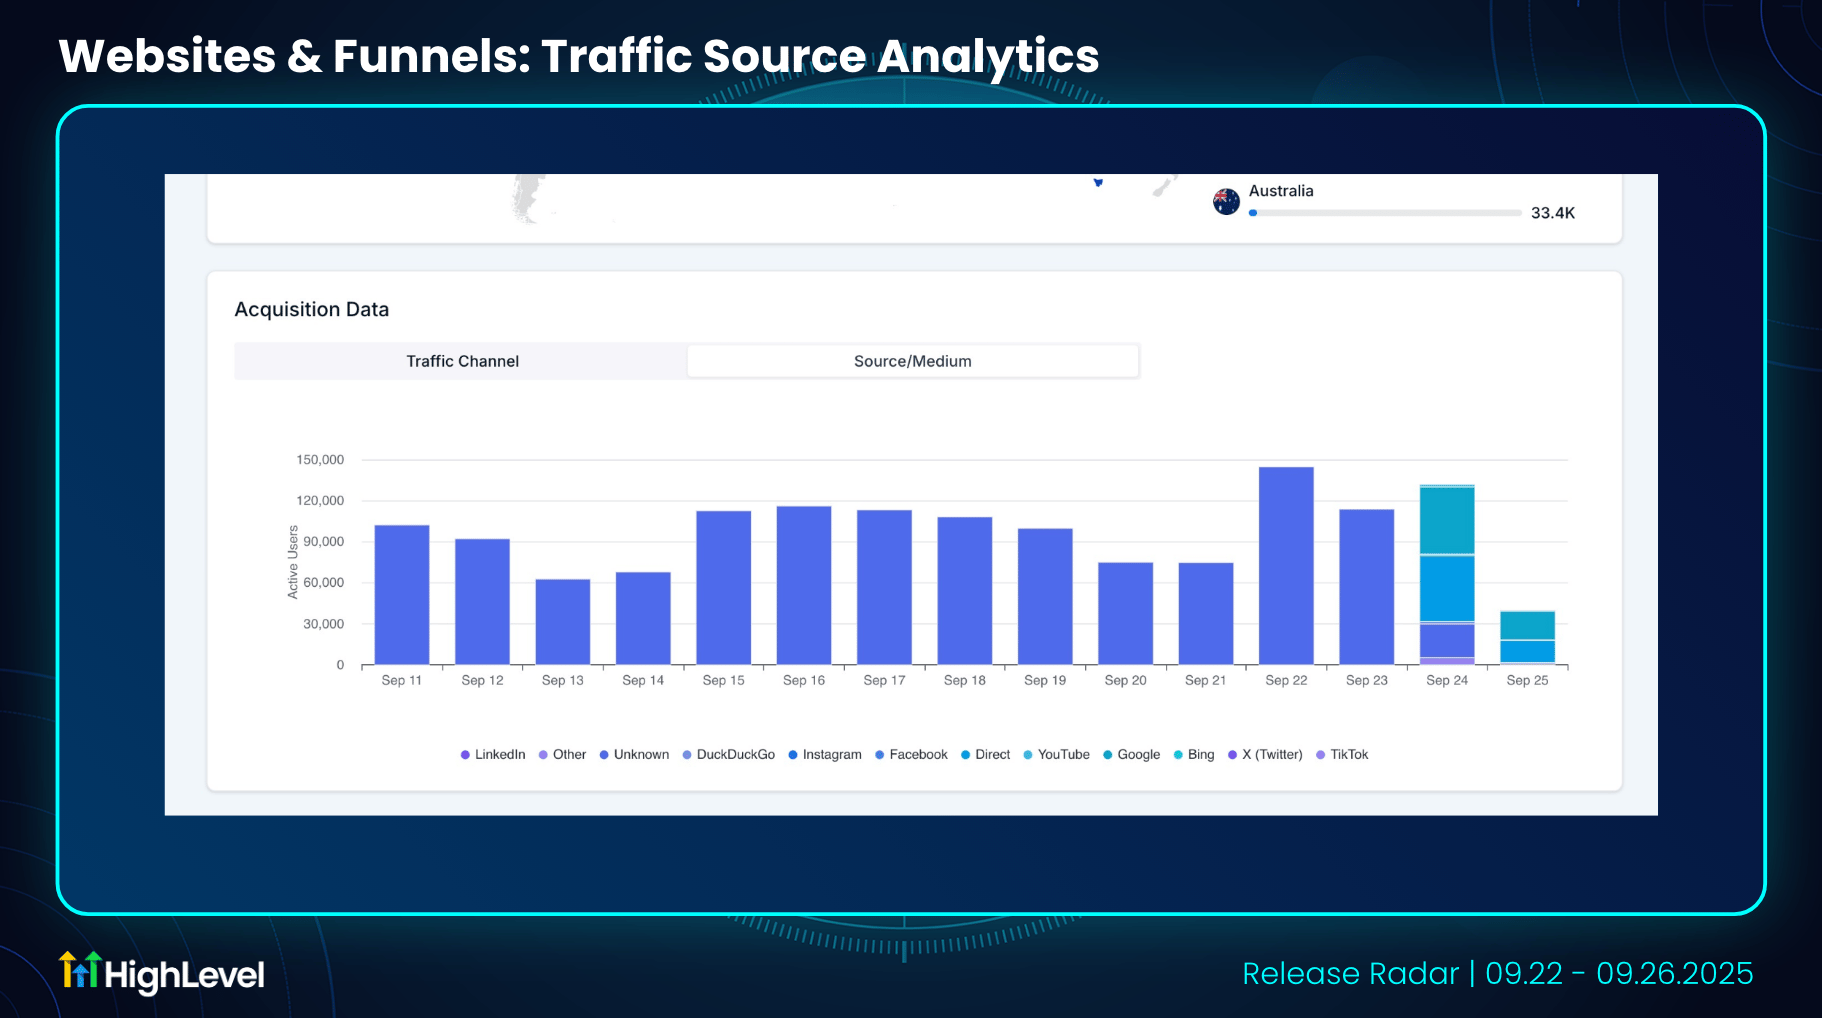Click the Australia flag icon
Screen dimensions: 1822x1018
coord(1226,202)
